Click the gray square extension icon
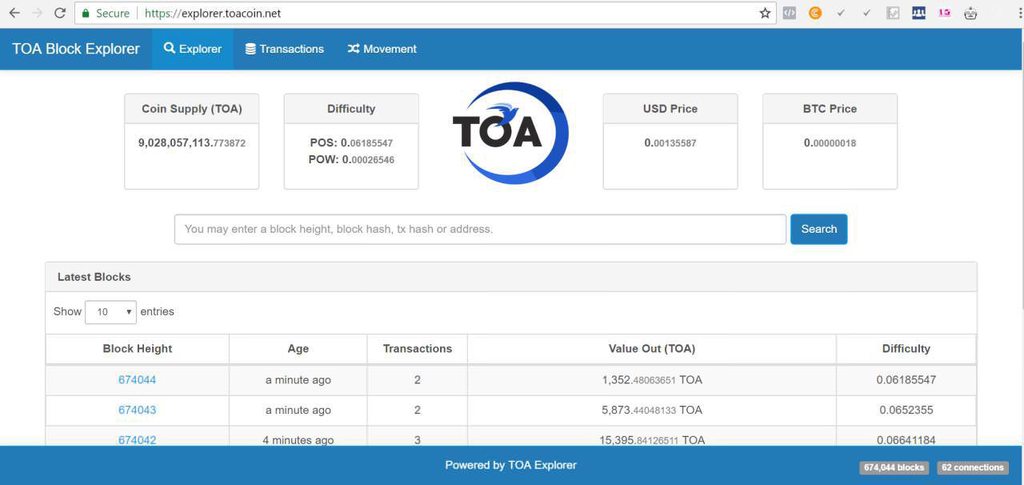This screenshot has width=1024, height=485. point(893,12)
